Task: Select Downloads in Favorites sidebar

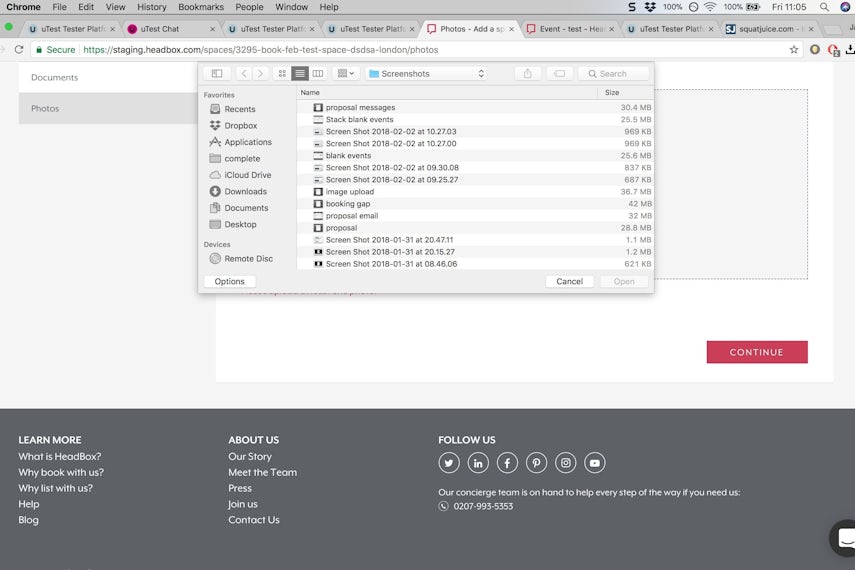Action: click(x=245, y=191)
